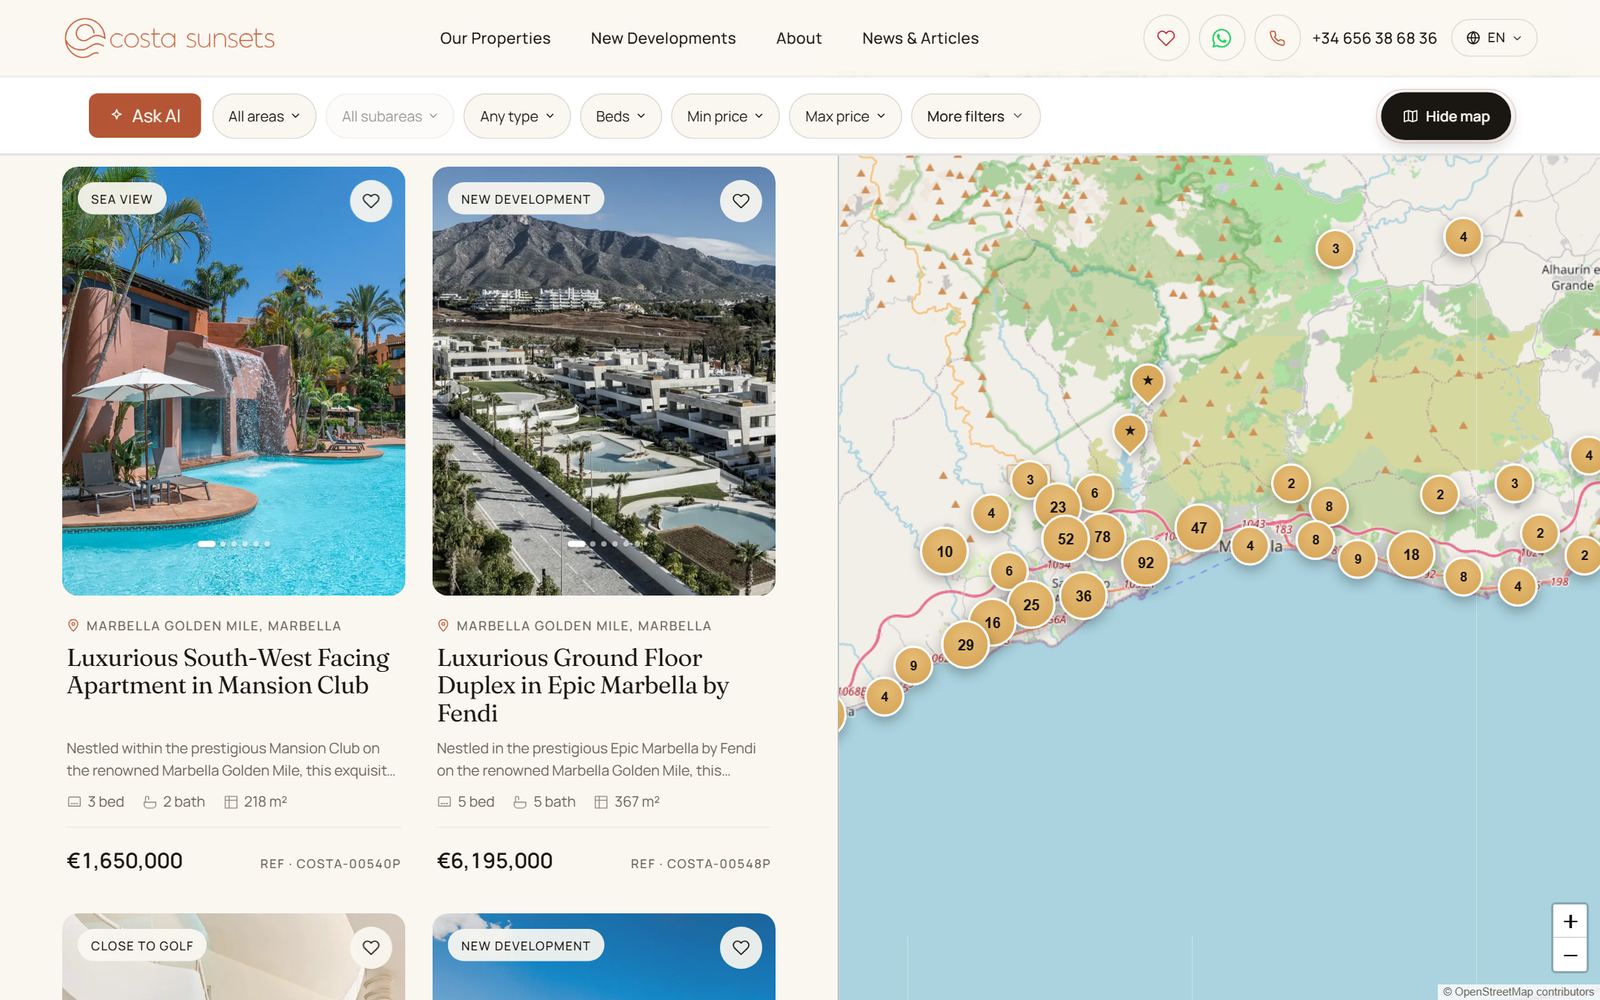Expand More filters
Viewport: 1600px width, 1000px height.
[975, 116]
